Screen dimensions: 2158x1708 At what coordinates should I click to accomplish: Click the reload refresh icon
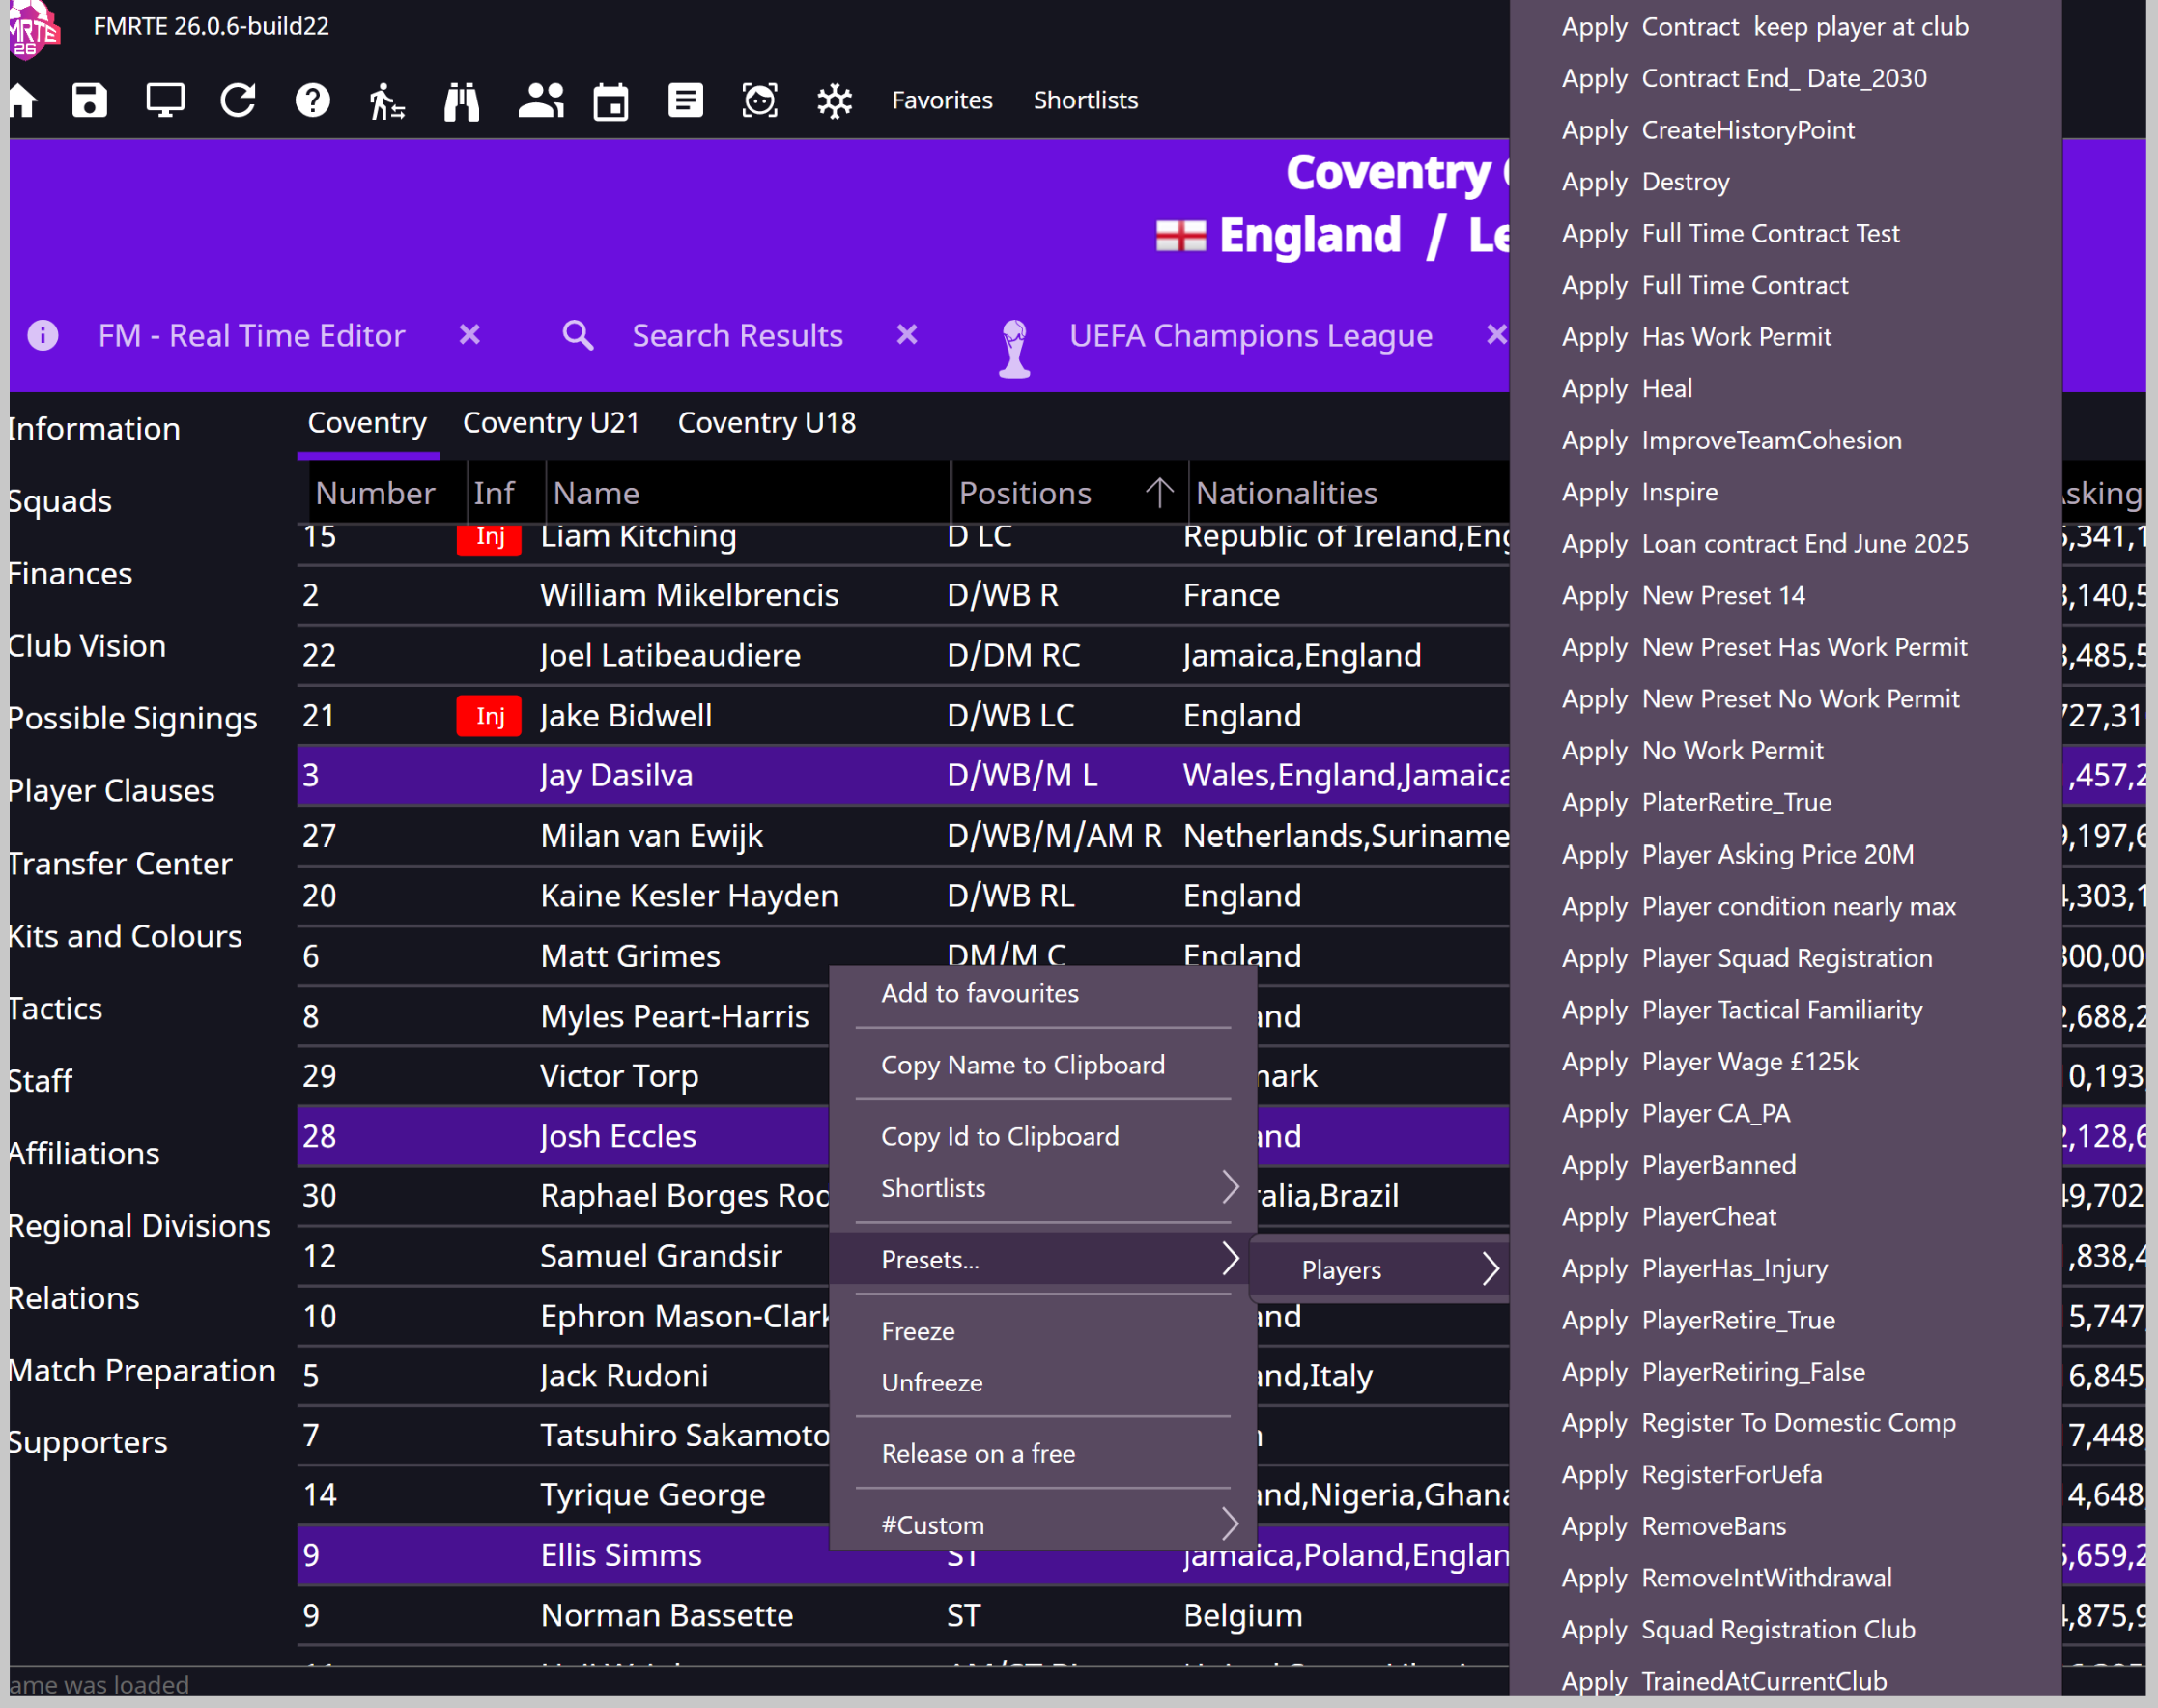pyautogui.click(x=238, y=100)
